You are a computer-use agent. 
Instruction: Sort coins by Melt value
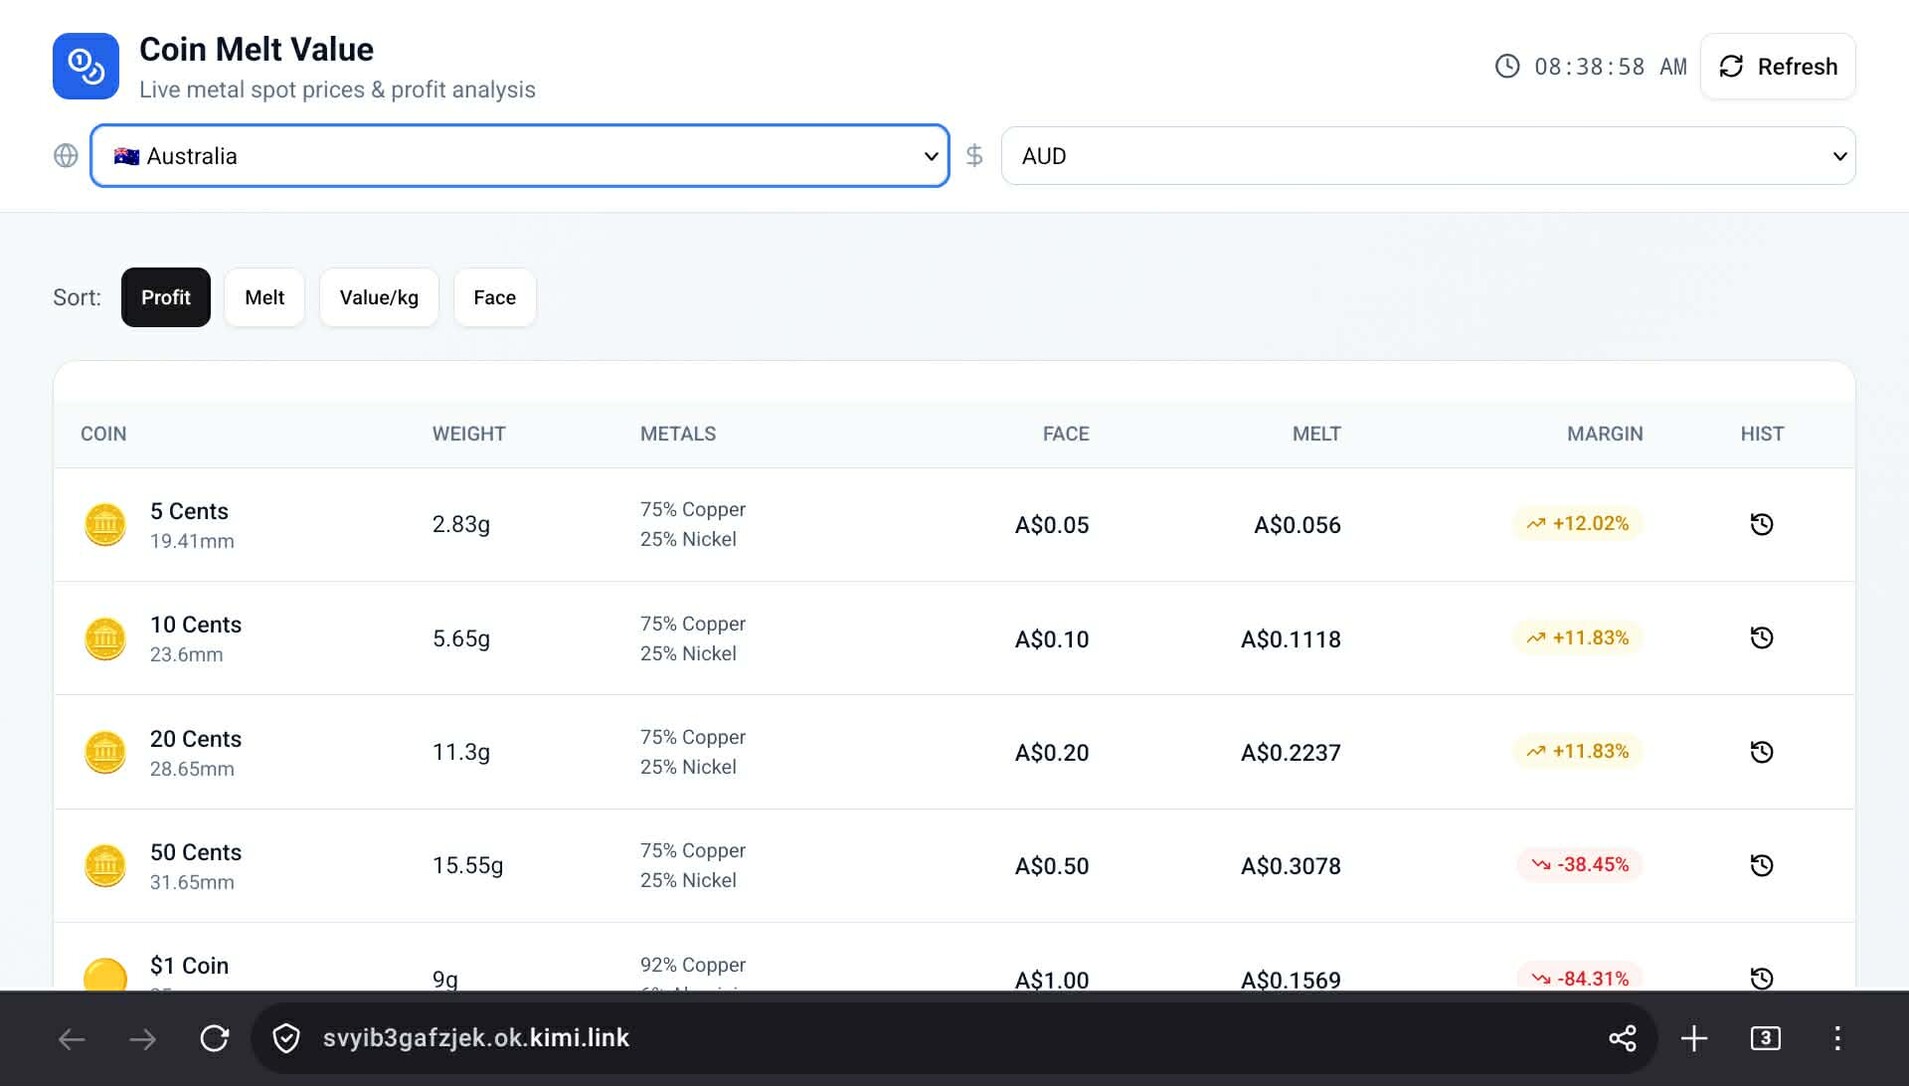coord(264,297)
